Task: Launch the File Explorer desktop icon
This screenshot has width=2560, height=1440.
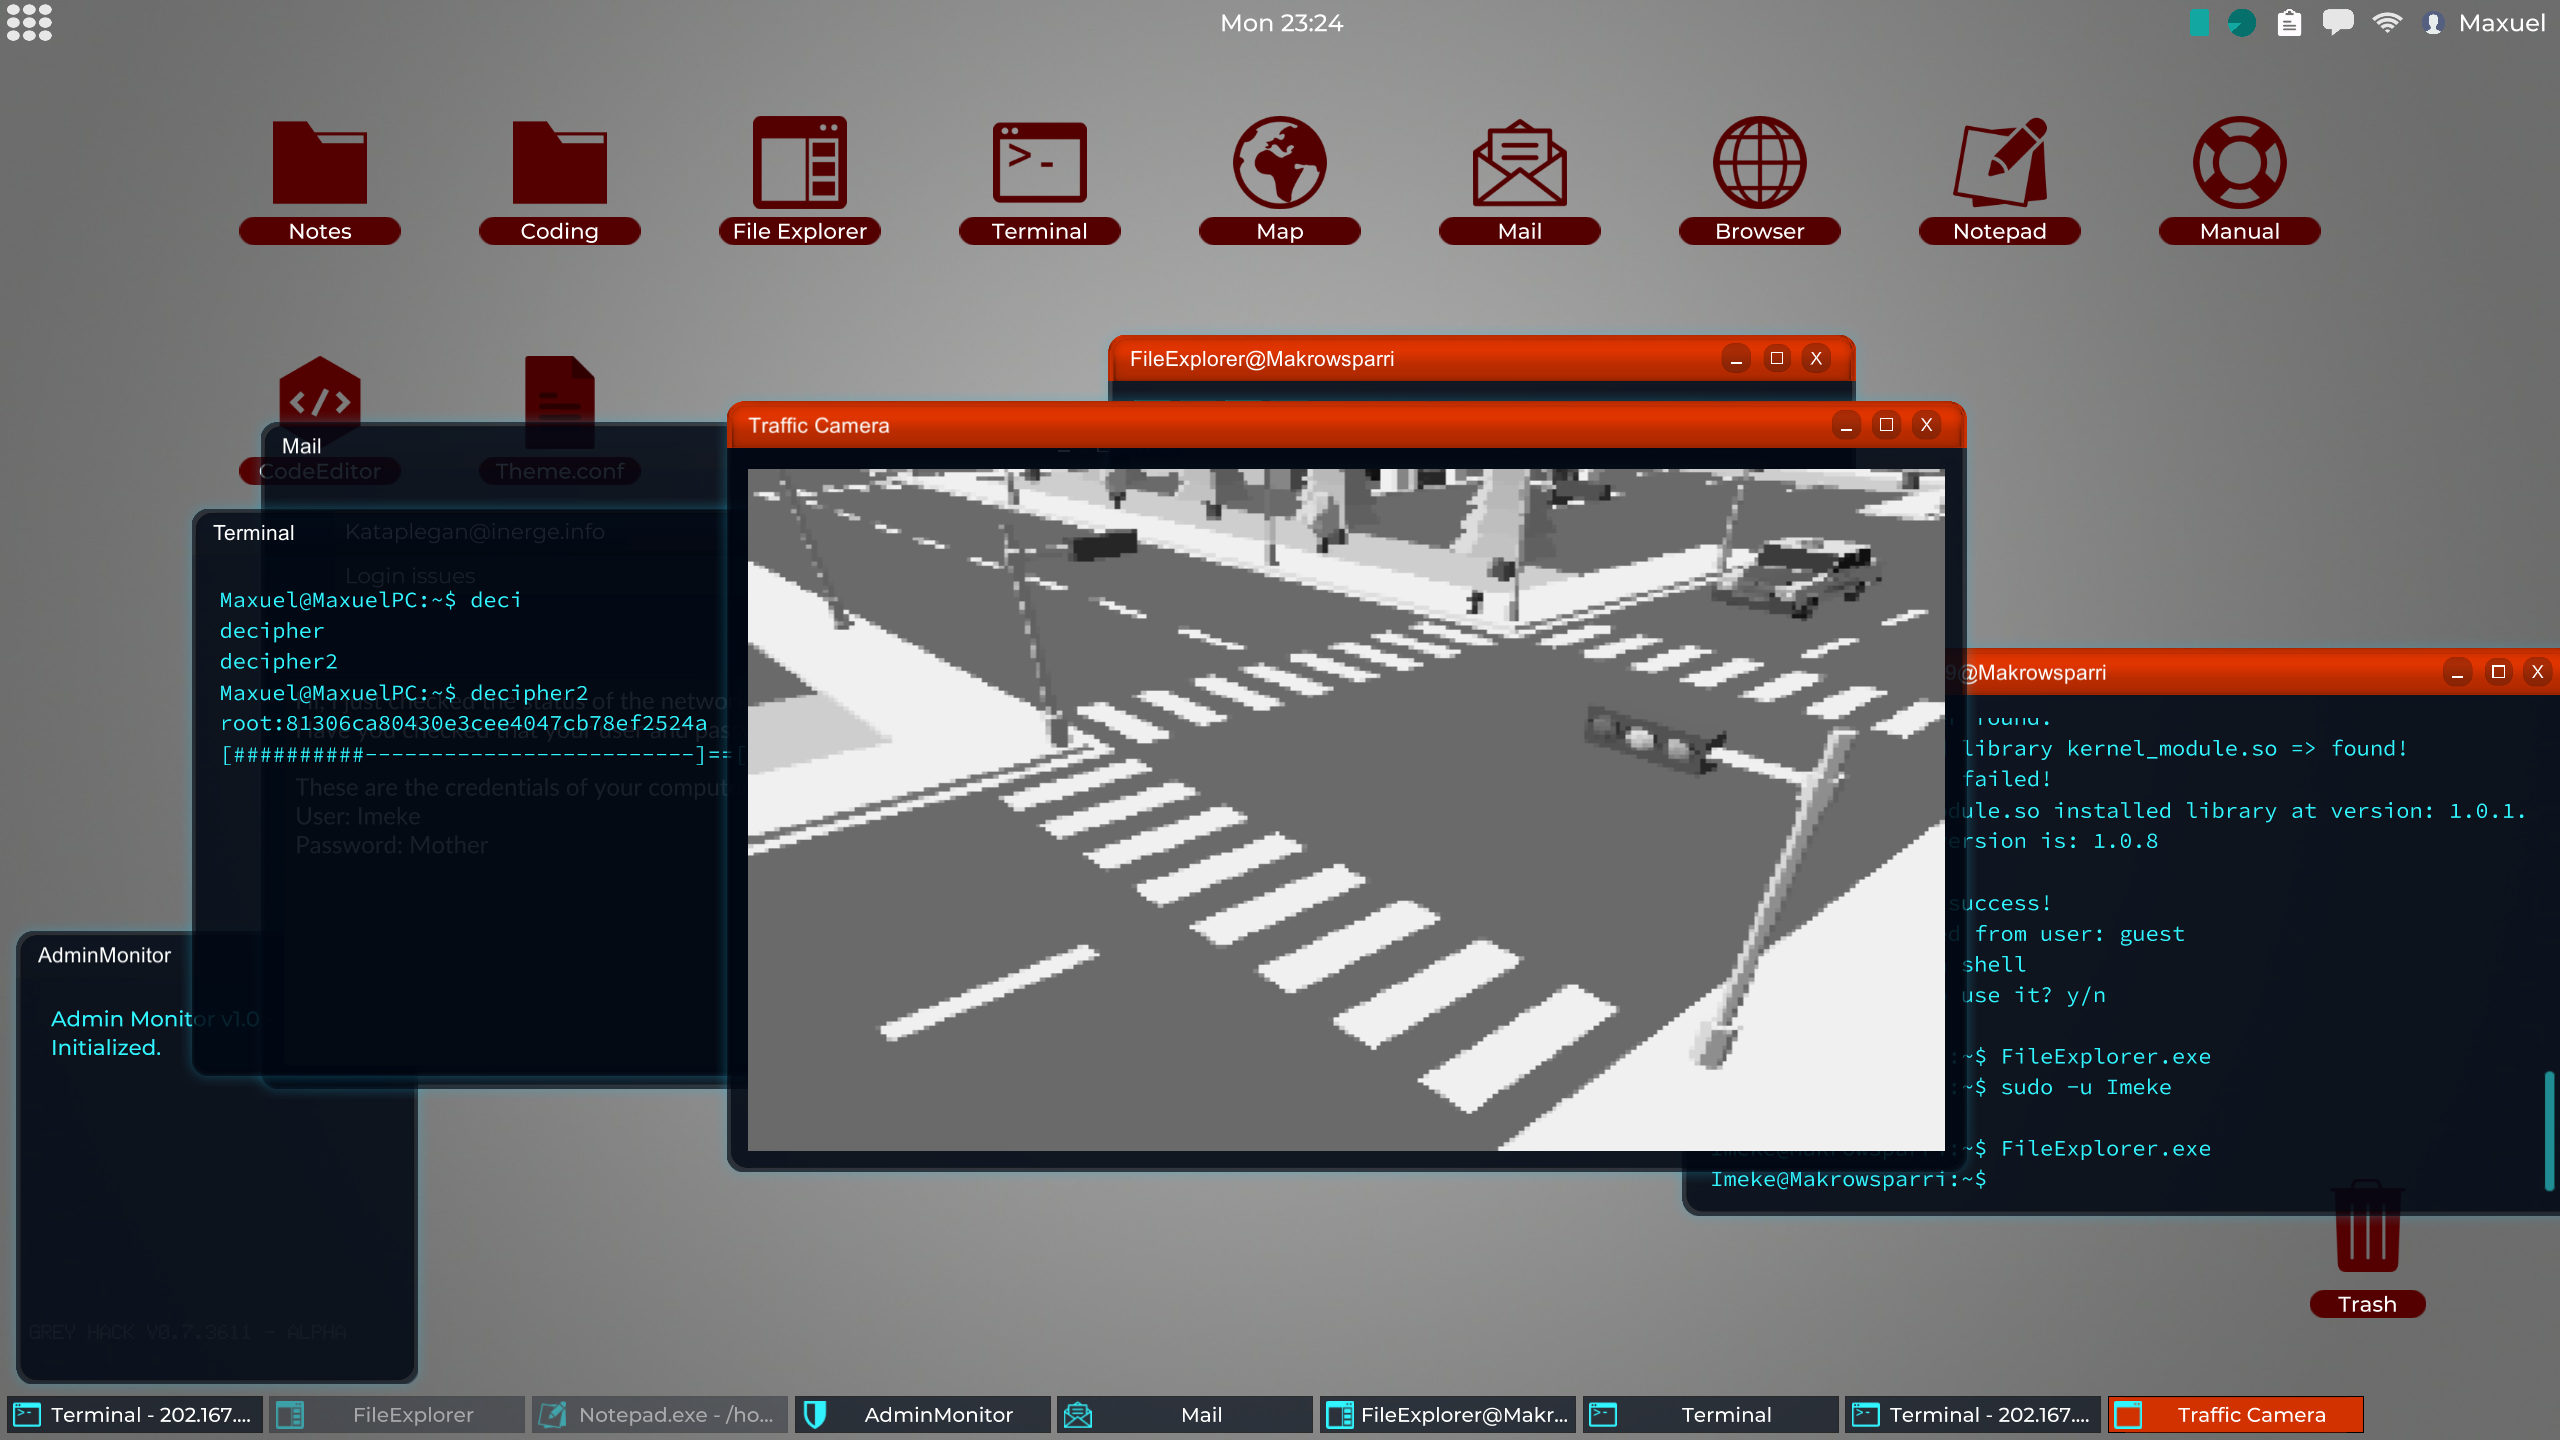Action: [x=799, y=165]
